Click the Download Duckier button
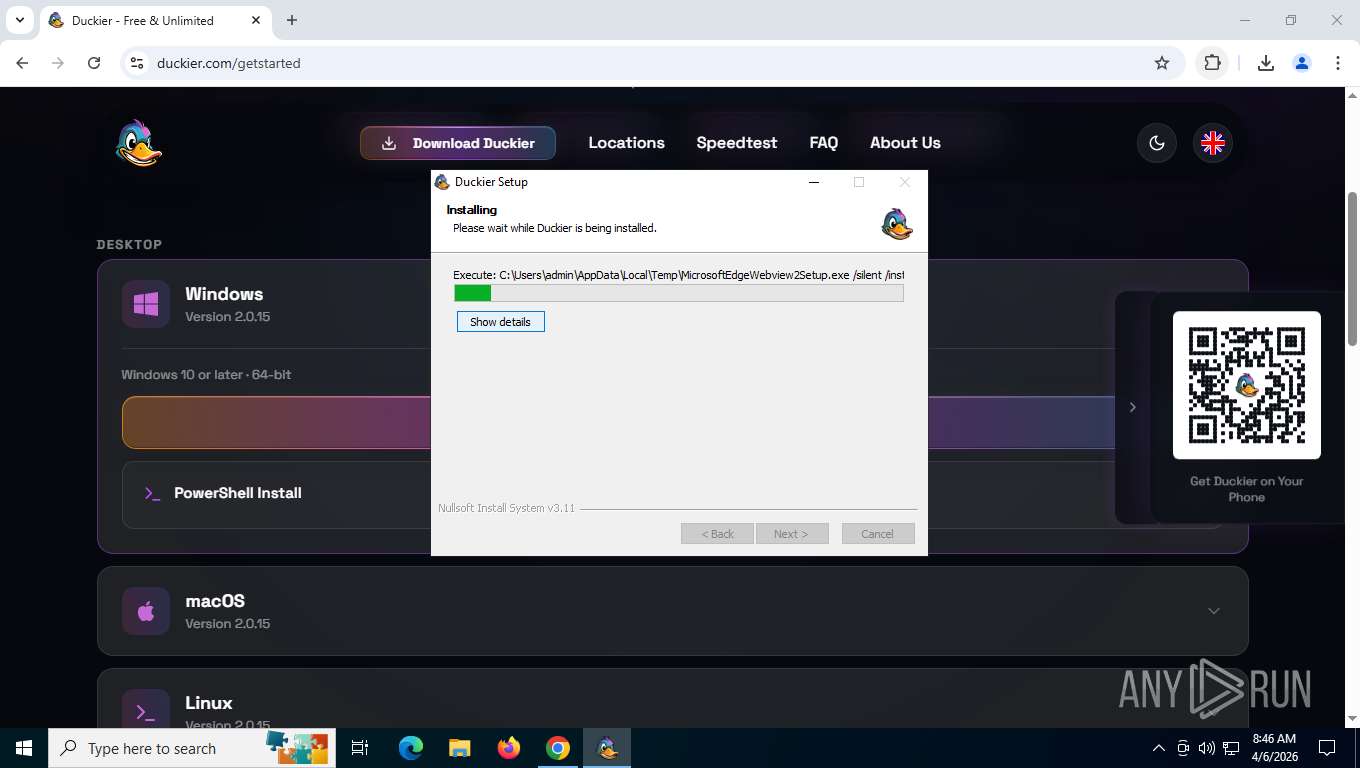Image resolution: width=1360 pixels, height=768 pixels. [x=458, y=143]
